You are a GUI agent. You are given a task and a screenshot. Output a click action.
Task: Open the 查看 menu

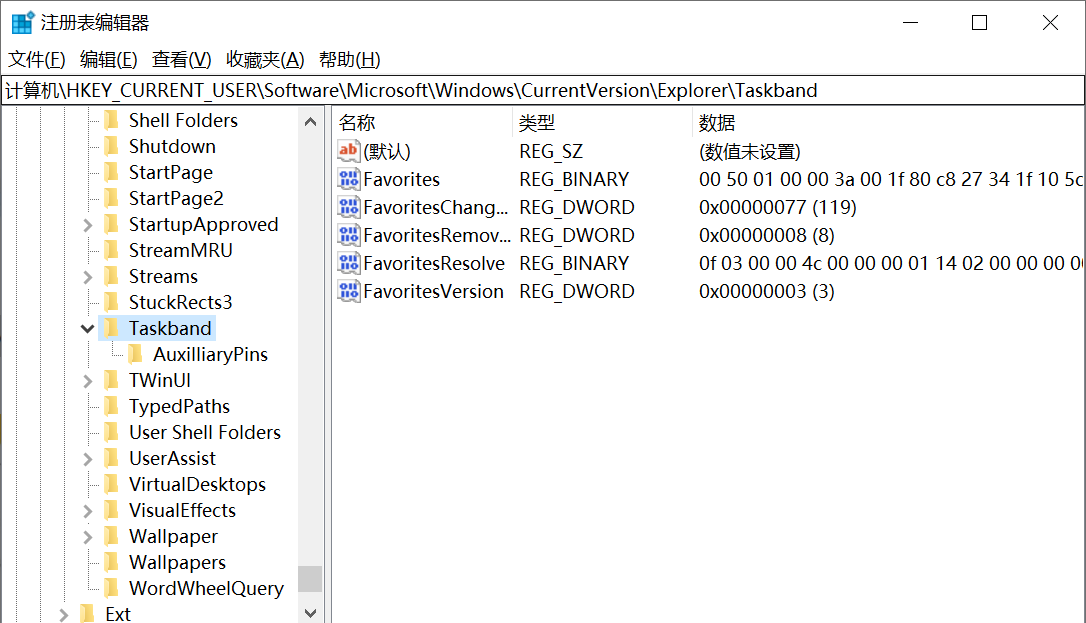(180, 59)
